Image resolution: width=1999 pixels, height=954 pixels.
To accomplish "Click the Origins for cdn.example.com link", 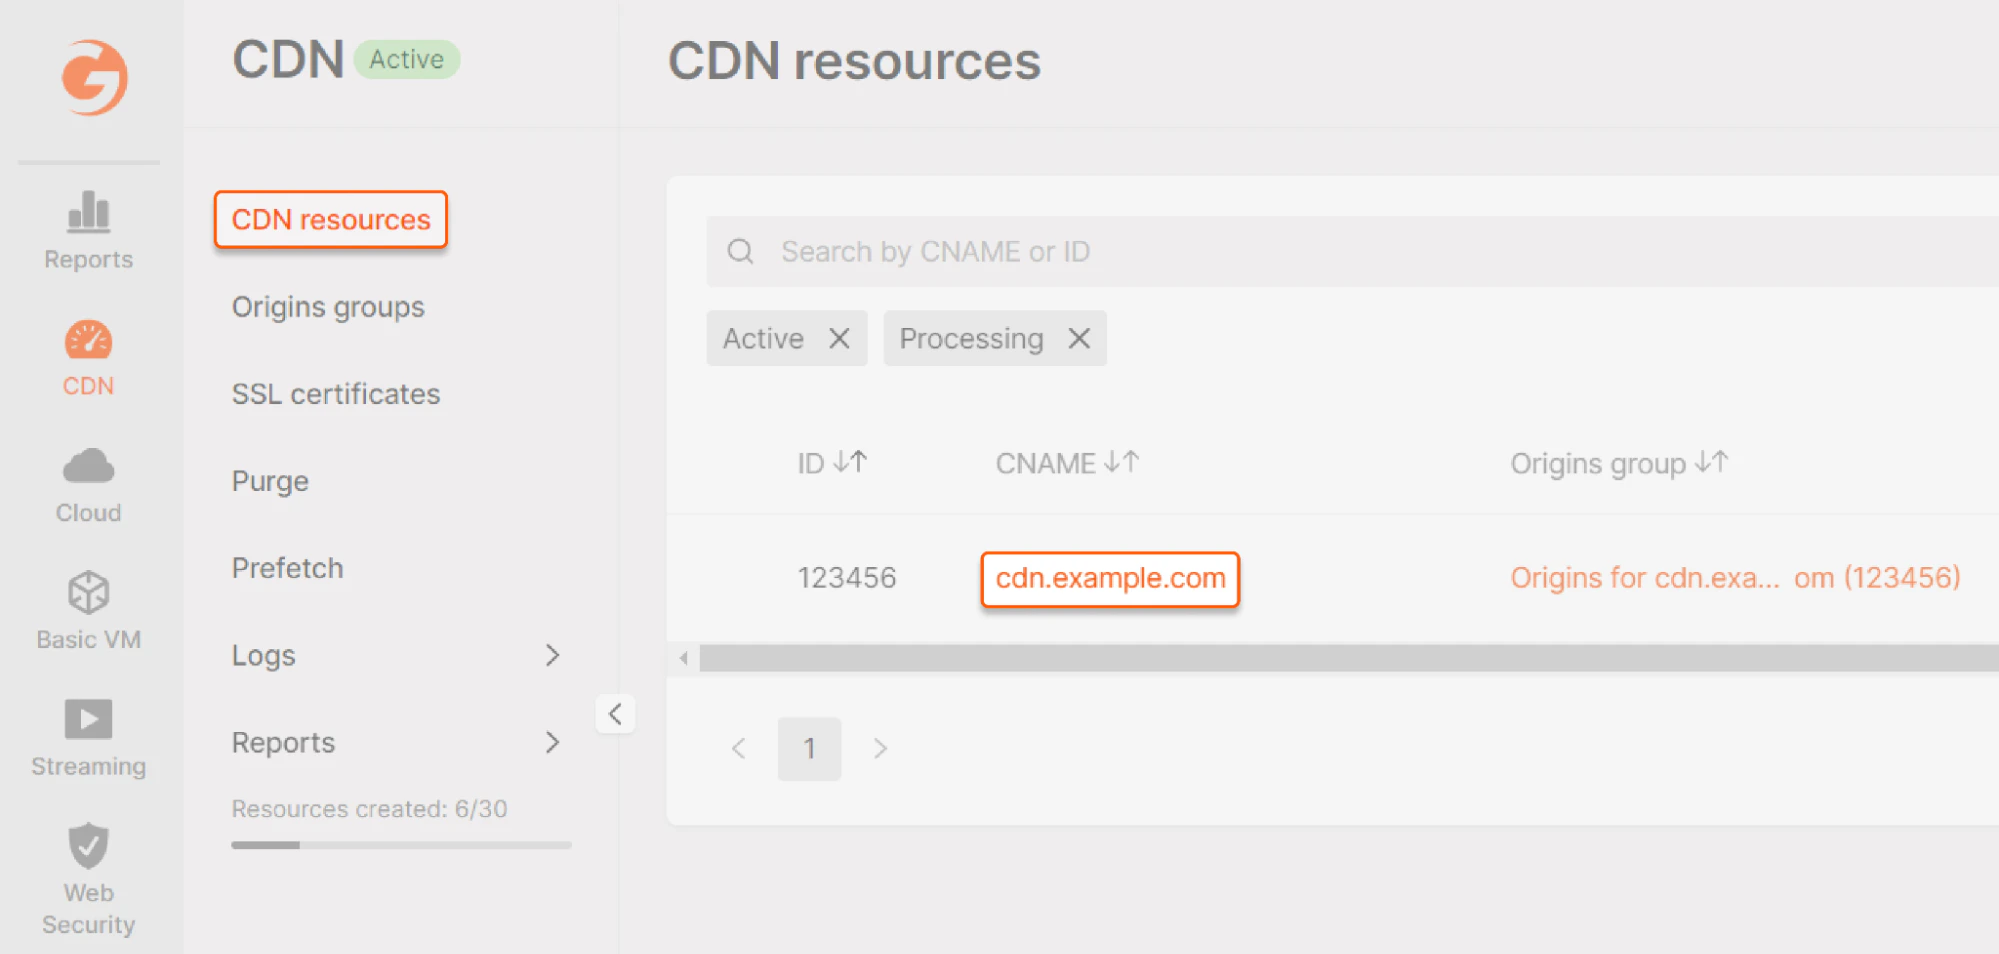I will tap(1735, 577).
